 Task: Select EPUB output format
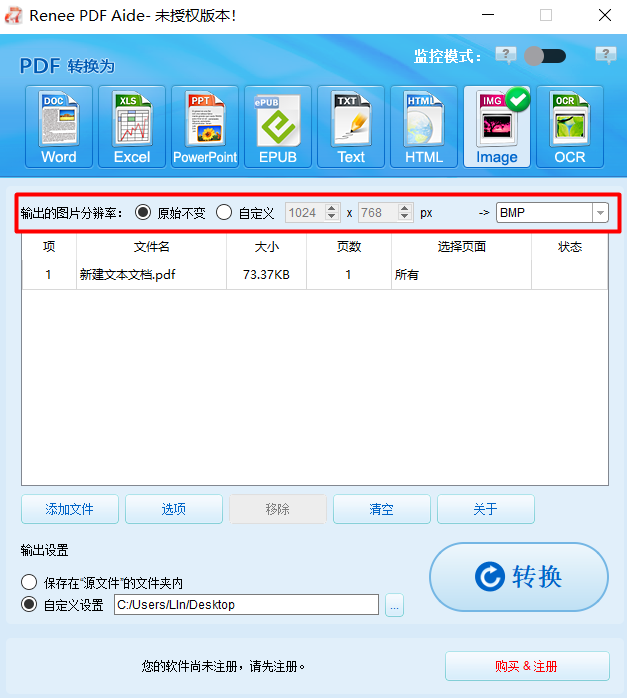(278, 127)
